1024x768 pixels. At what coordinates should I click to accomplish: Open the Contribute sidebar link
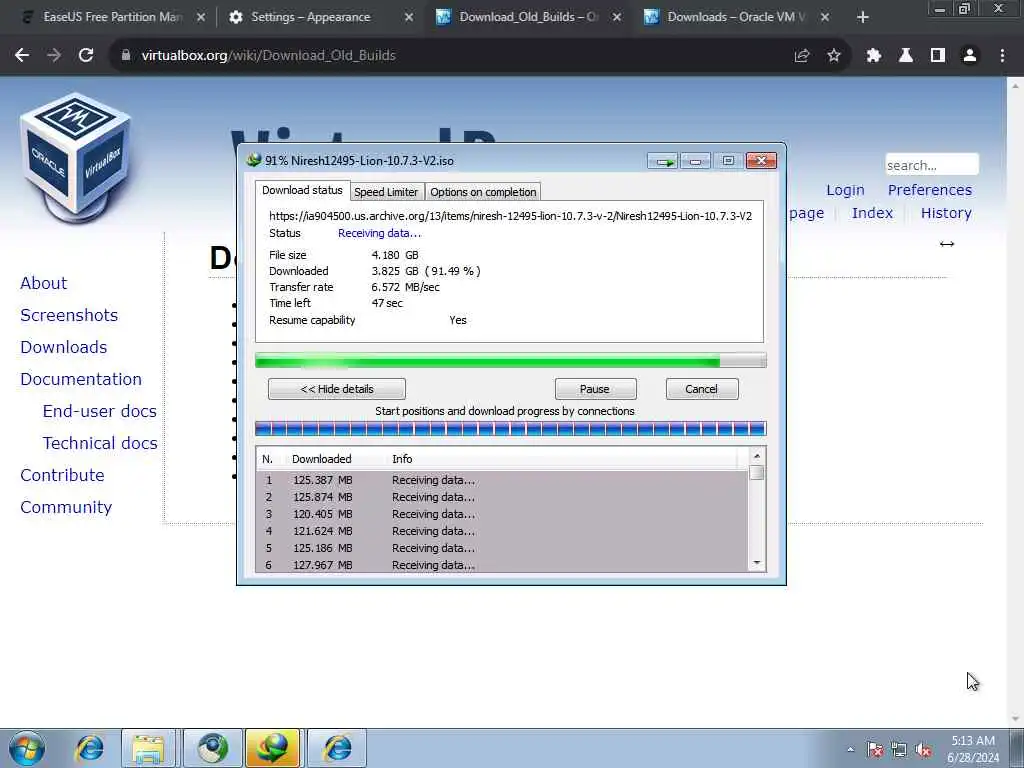[x=62, y=475]
